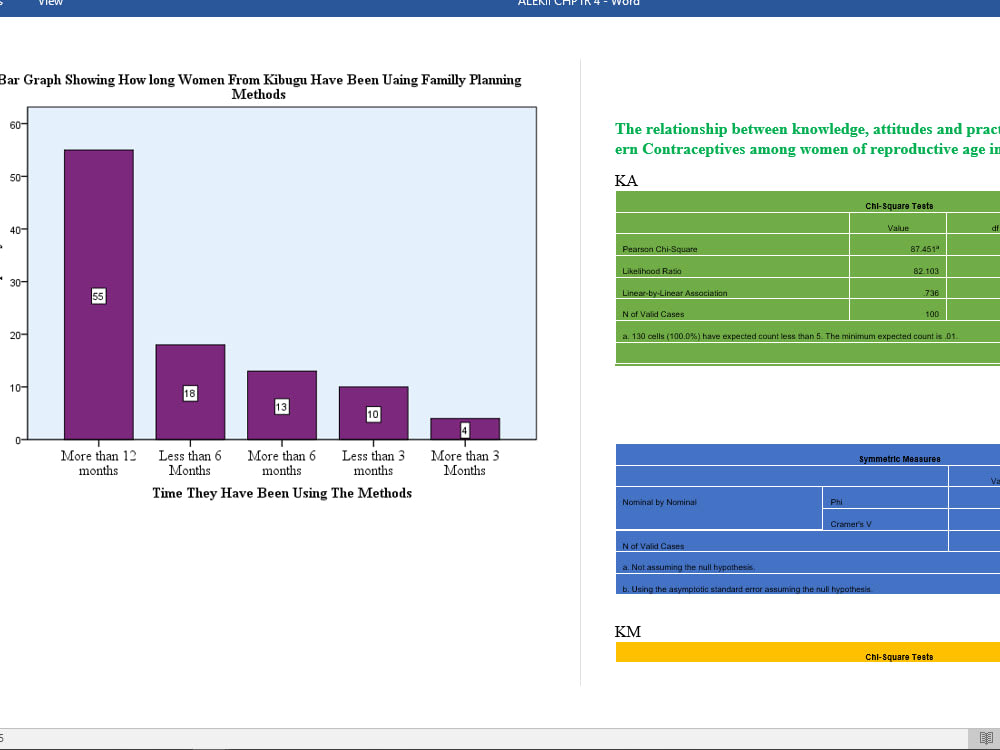Click footnote 'Not assuming the null hypothesis'
The width and height of the screenshot is (1000, 750).
tap(689, 567)
